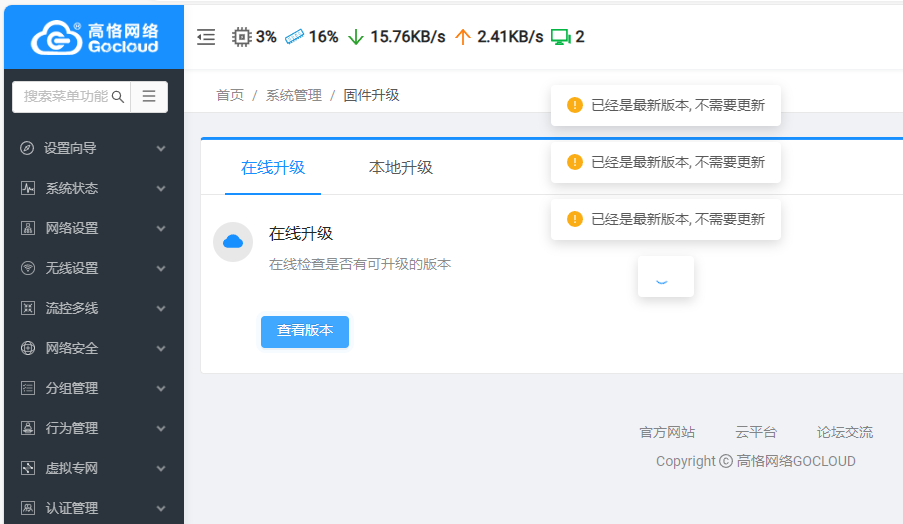Focus the 搜索菜单功能 search field
Viewport: 903px width, 524px height.
65,97
